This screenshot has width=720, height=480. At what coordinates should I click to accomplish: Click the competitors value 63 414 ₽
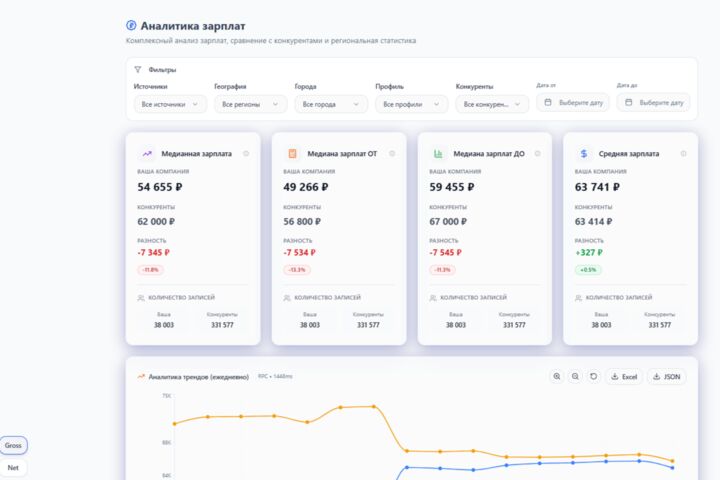pyautogui.click(x=594, y=221)
